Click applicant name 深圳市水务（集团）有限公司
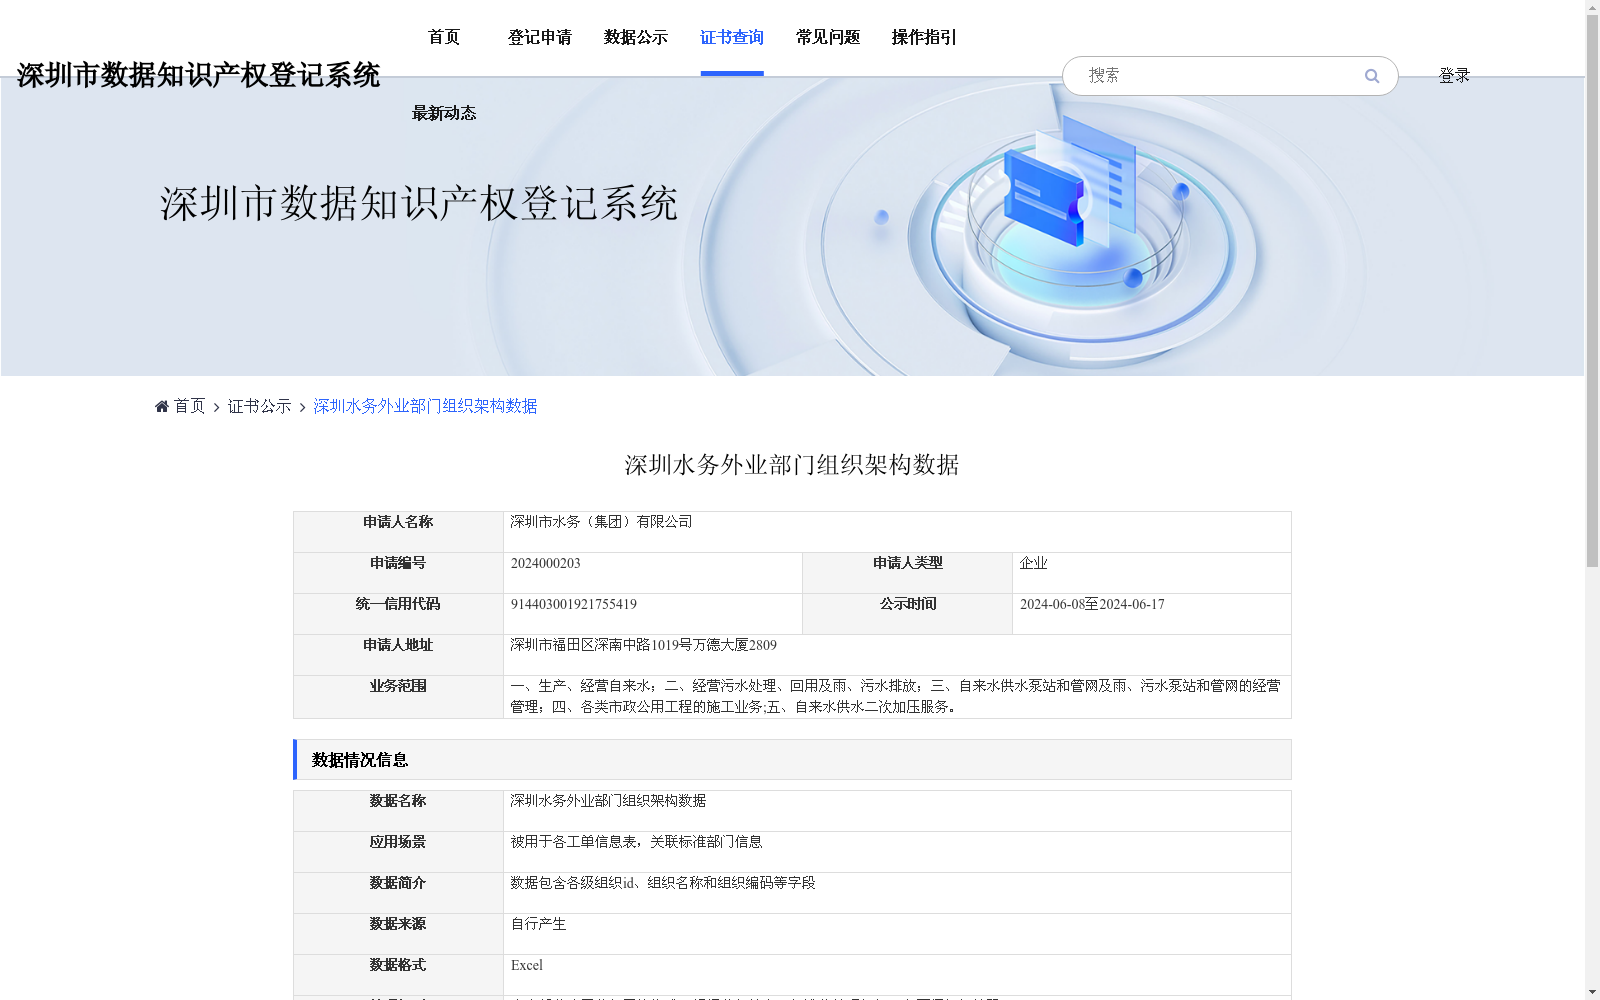Viewport: 1600px width, 1000px height. [x=601, y=522]
